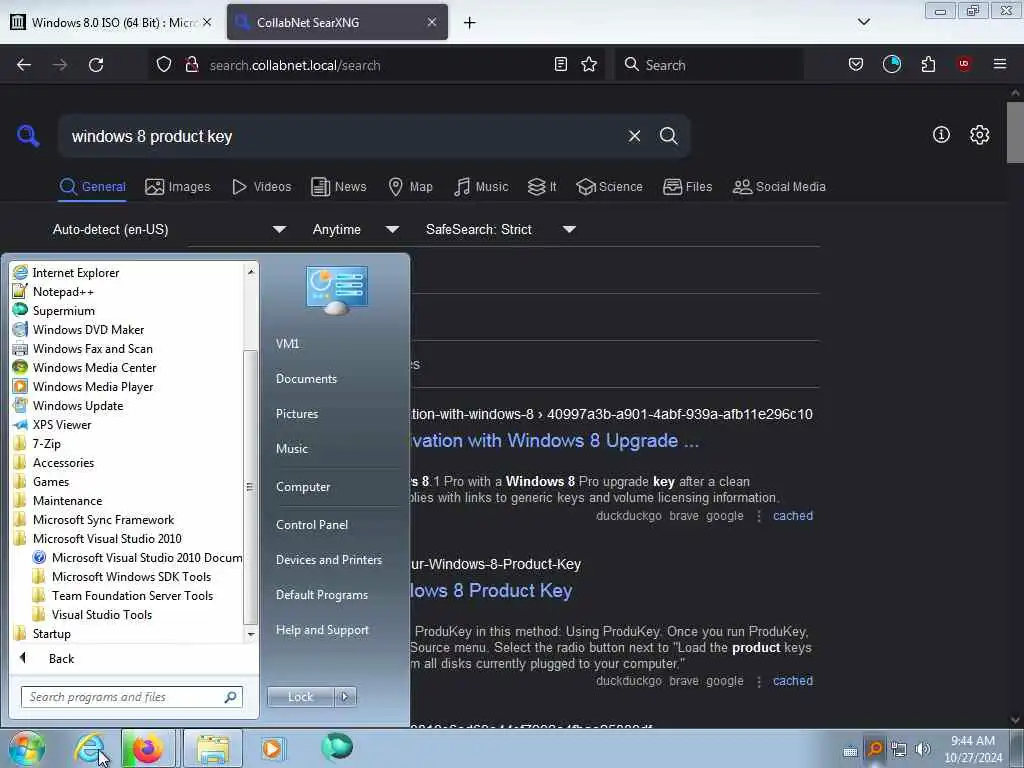Open the tracking protection shield icon
Viewport: 1024px width, 768px height.
coord(164,64)
